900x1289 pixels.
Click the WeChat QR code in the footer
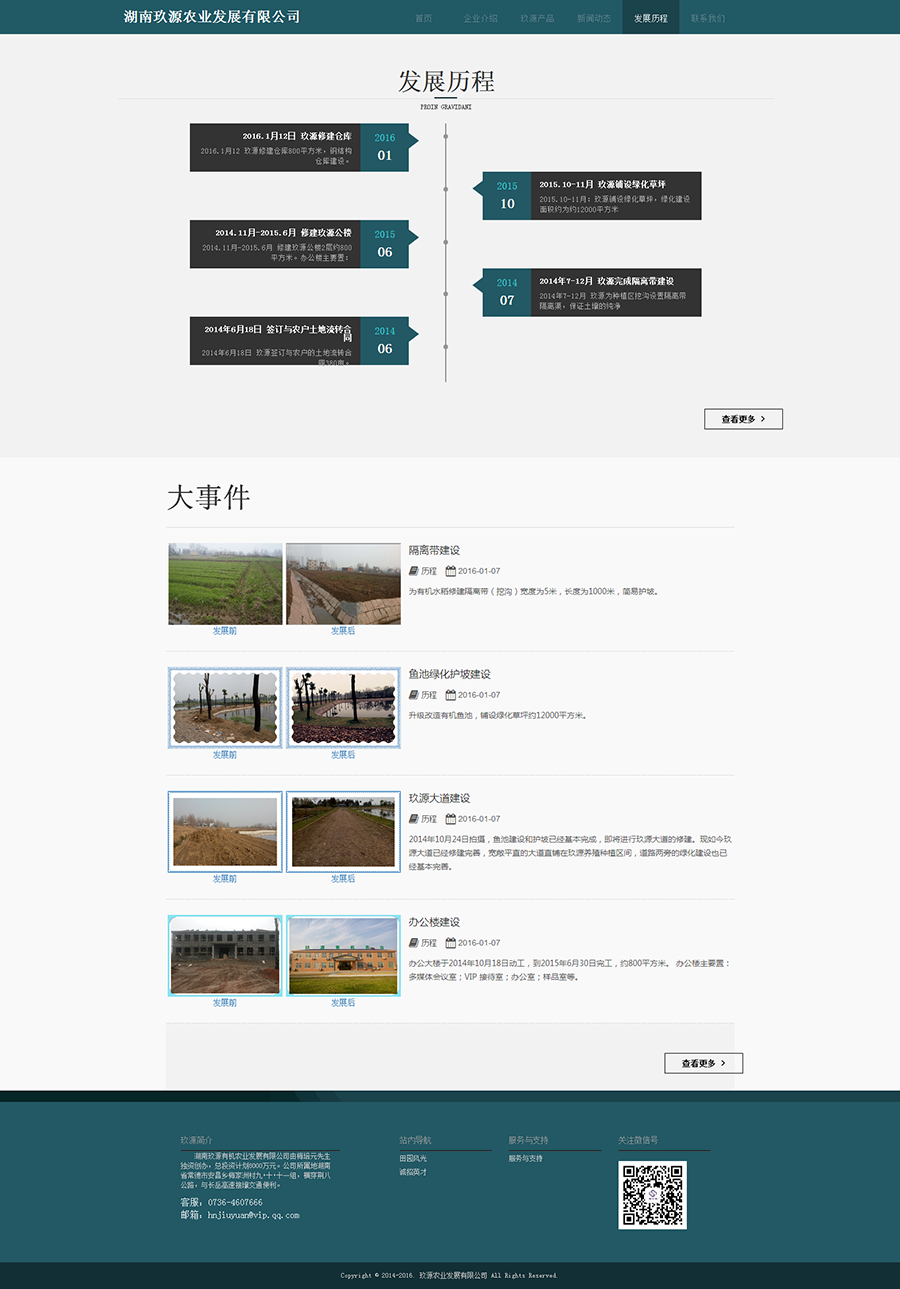652,1195
